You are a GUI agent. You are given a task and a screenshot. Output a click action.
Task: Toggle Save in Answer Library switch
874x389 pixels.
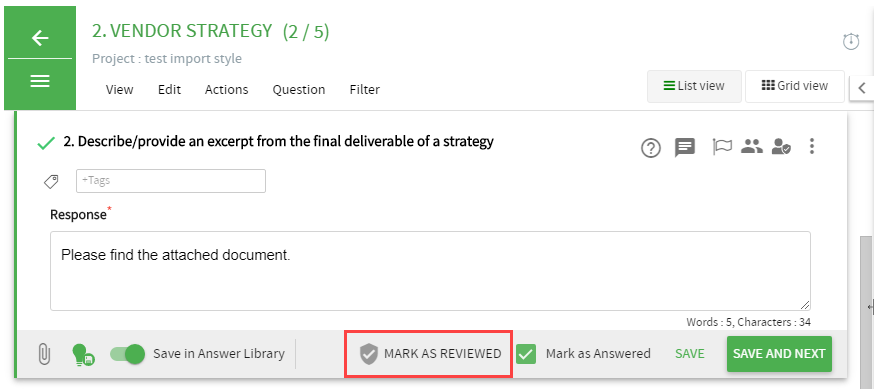coord(127,354)
